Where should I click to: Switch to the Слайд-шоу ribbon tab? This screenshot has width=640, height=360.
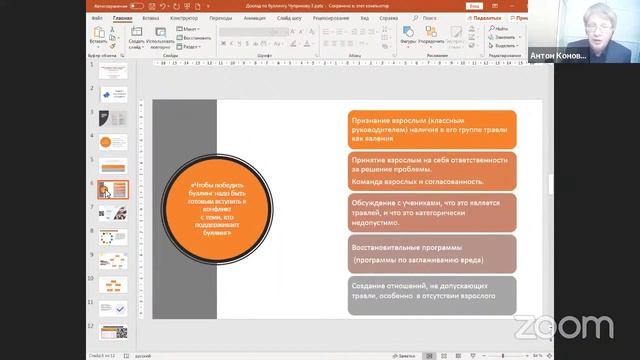pyautogui.click(x=289, y=18)
